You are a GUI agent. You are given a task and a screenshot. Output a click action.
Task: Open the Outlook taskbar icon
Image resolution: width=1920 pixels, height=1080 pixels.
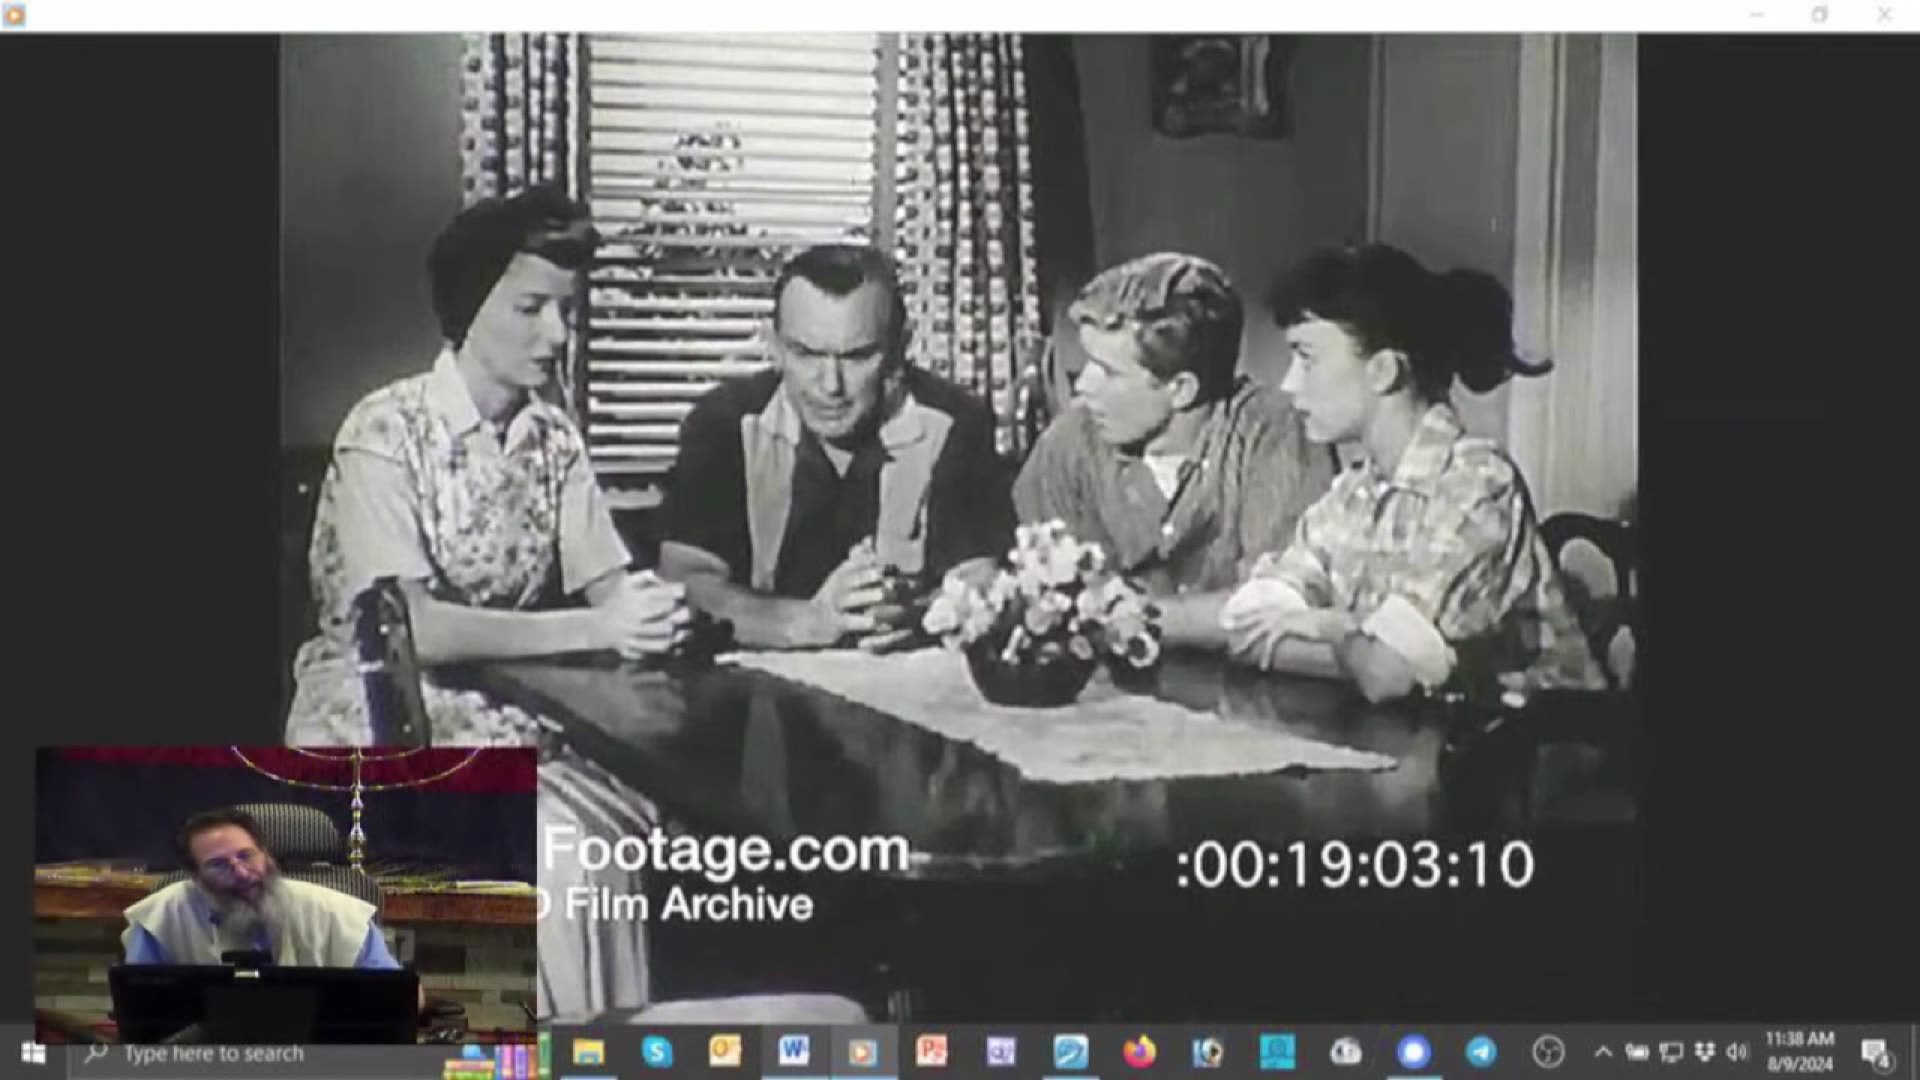coord(725,1052)
